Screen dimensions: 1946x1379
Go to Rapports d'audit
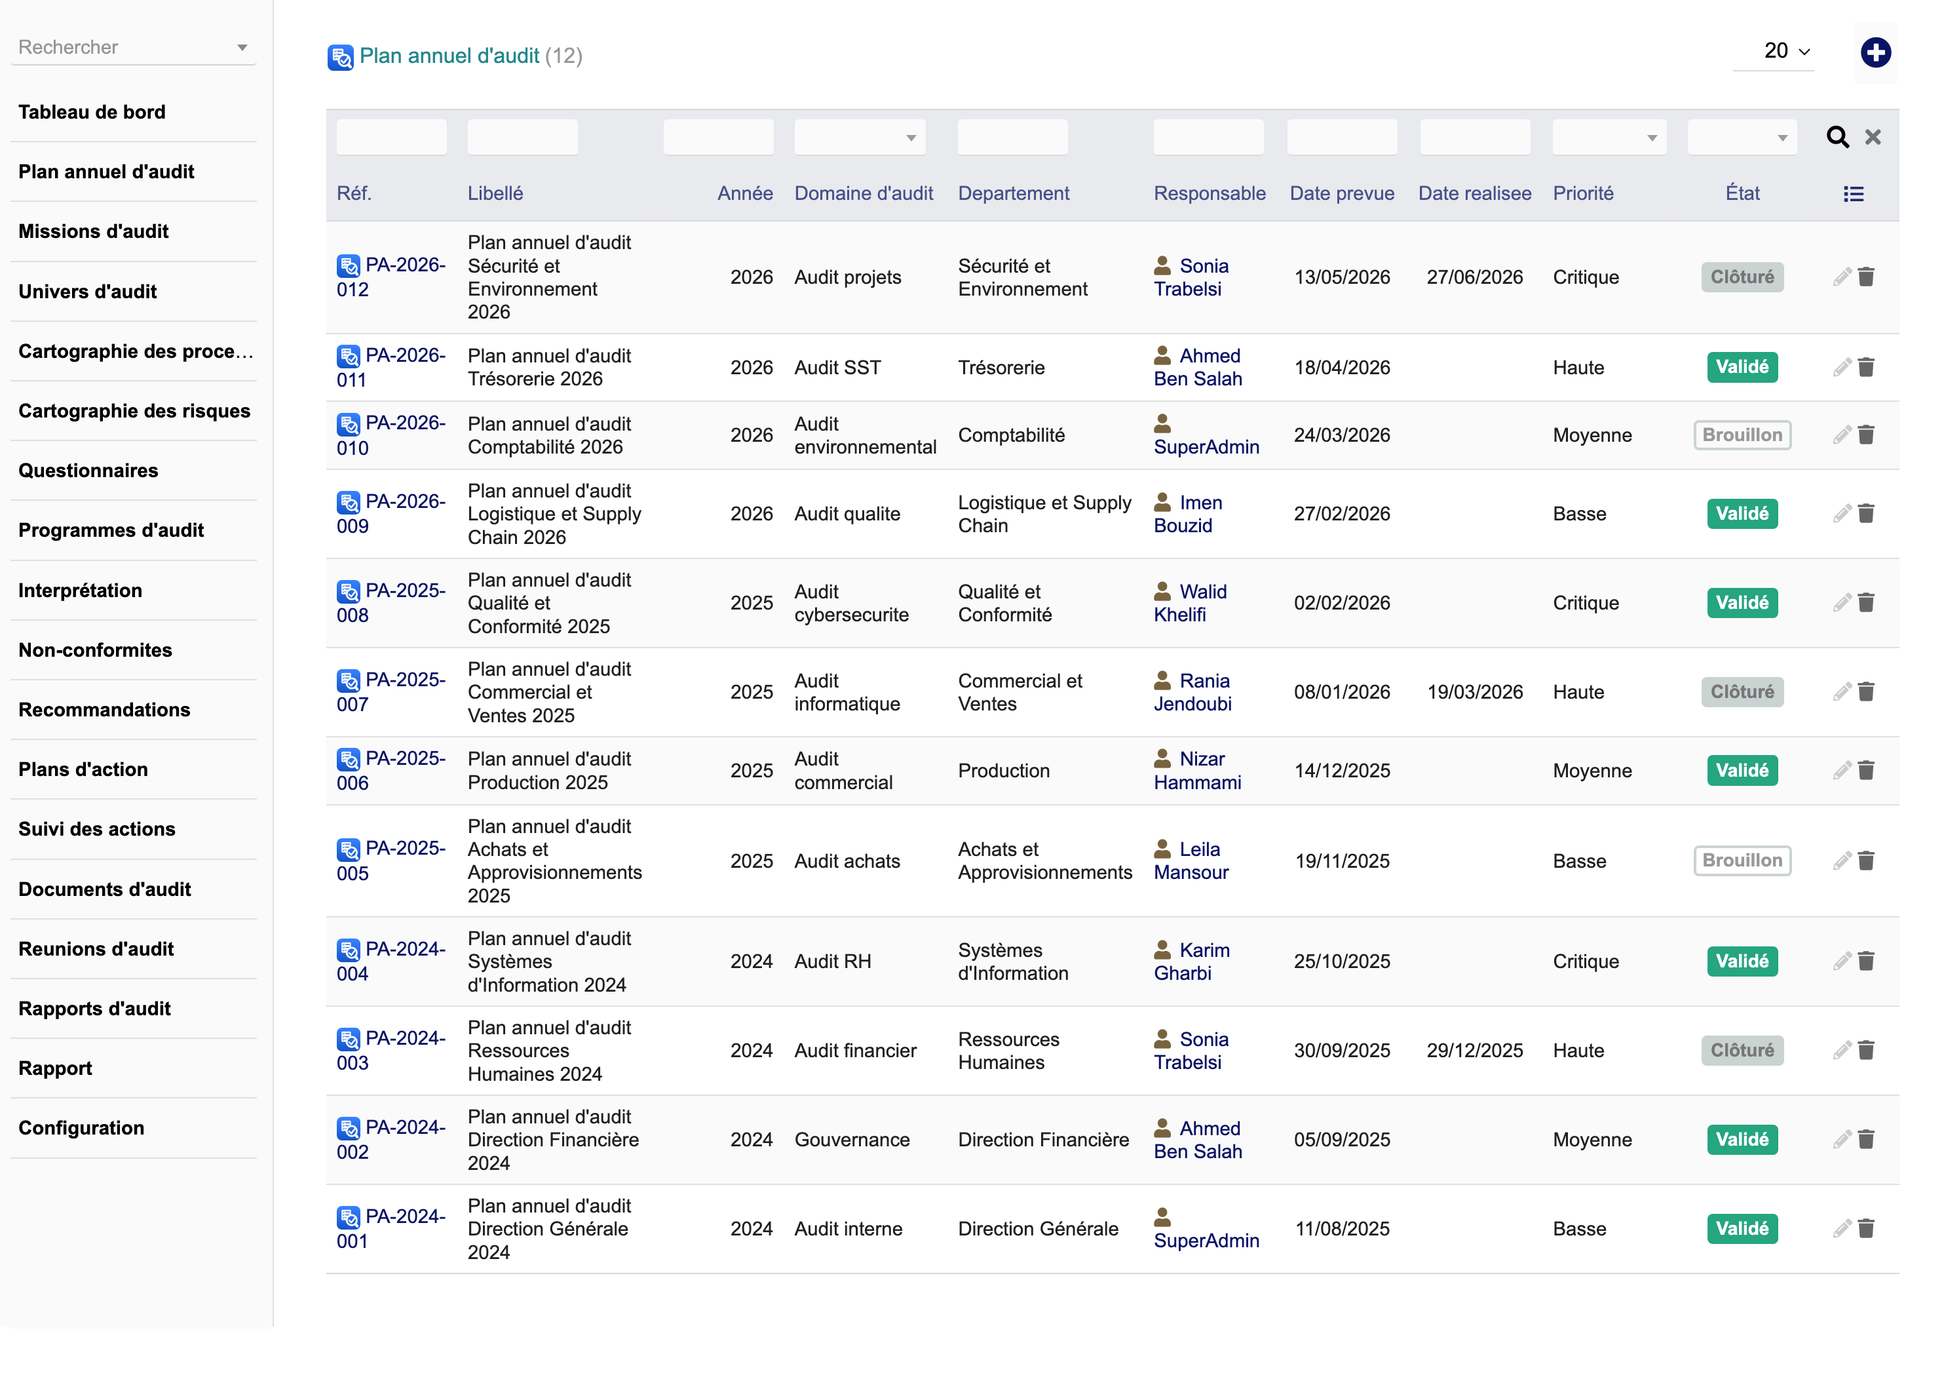pyautogui.click(x=94, y=1008)
